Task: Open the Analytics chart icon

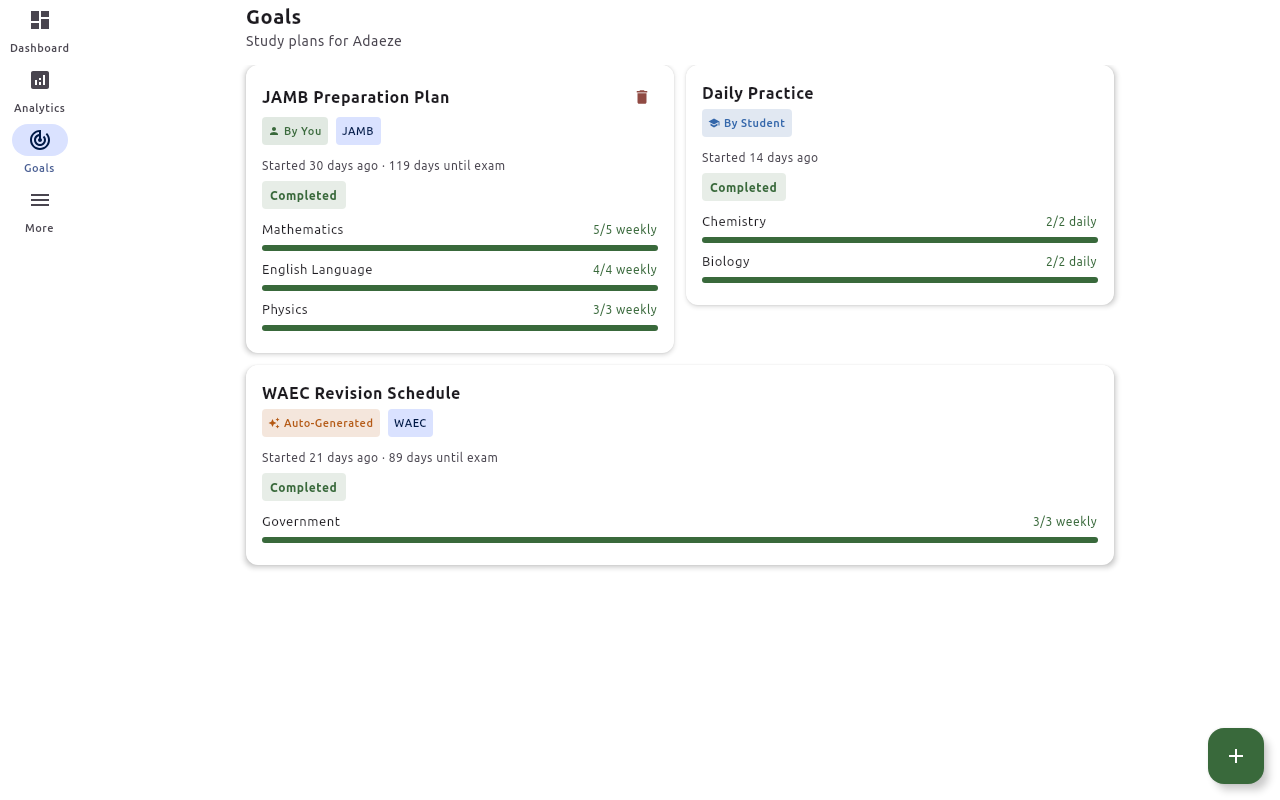Action: [x=40, y=81]
